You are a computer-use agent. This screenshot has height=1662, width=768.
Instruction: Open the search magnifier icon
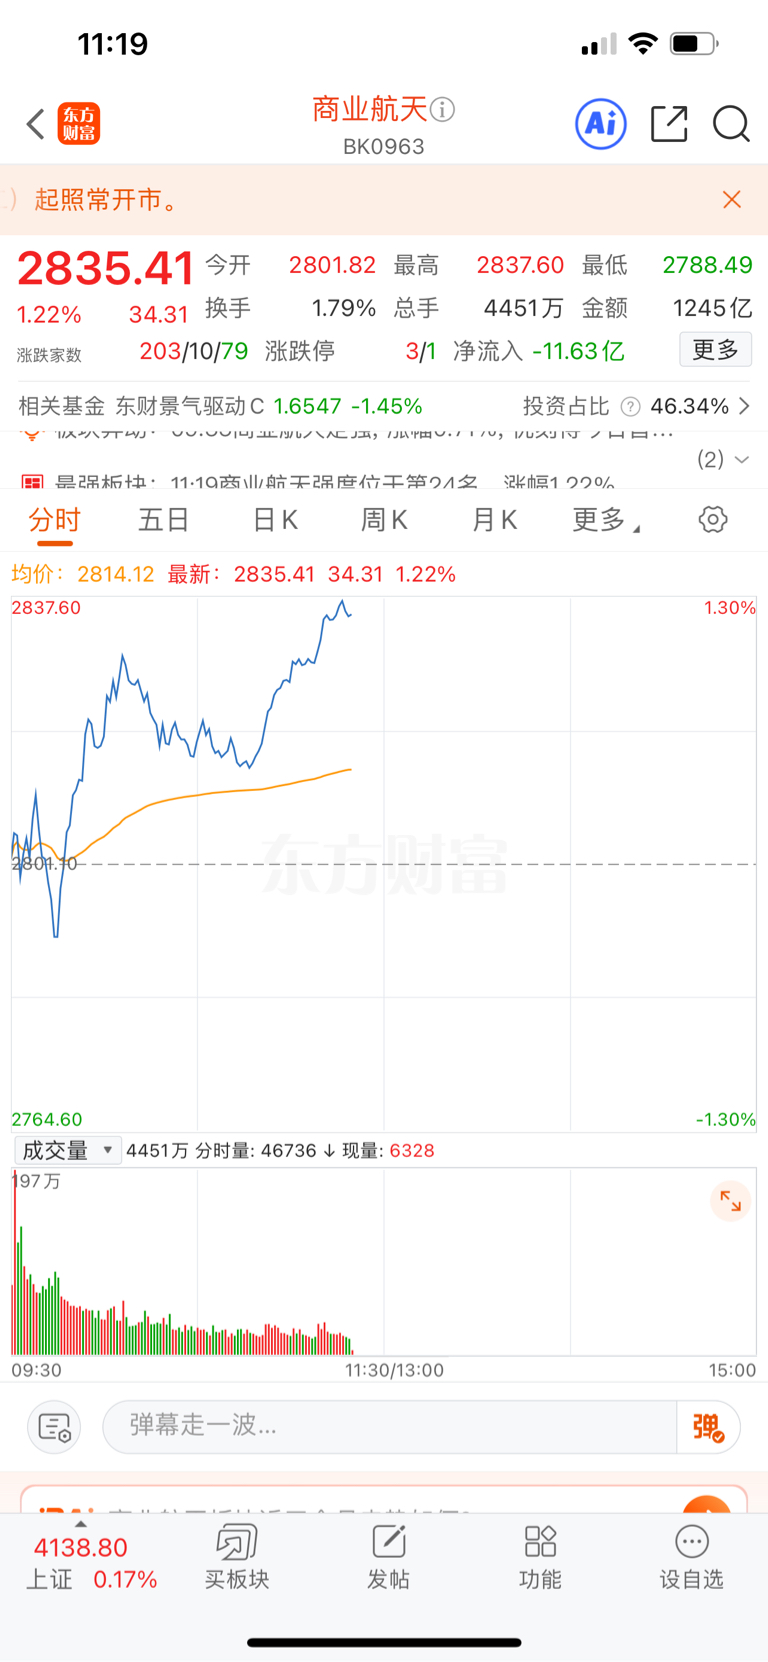[731, 124]
